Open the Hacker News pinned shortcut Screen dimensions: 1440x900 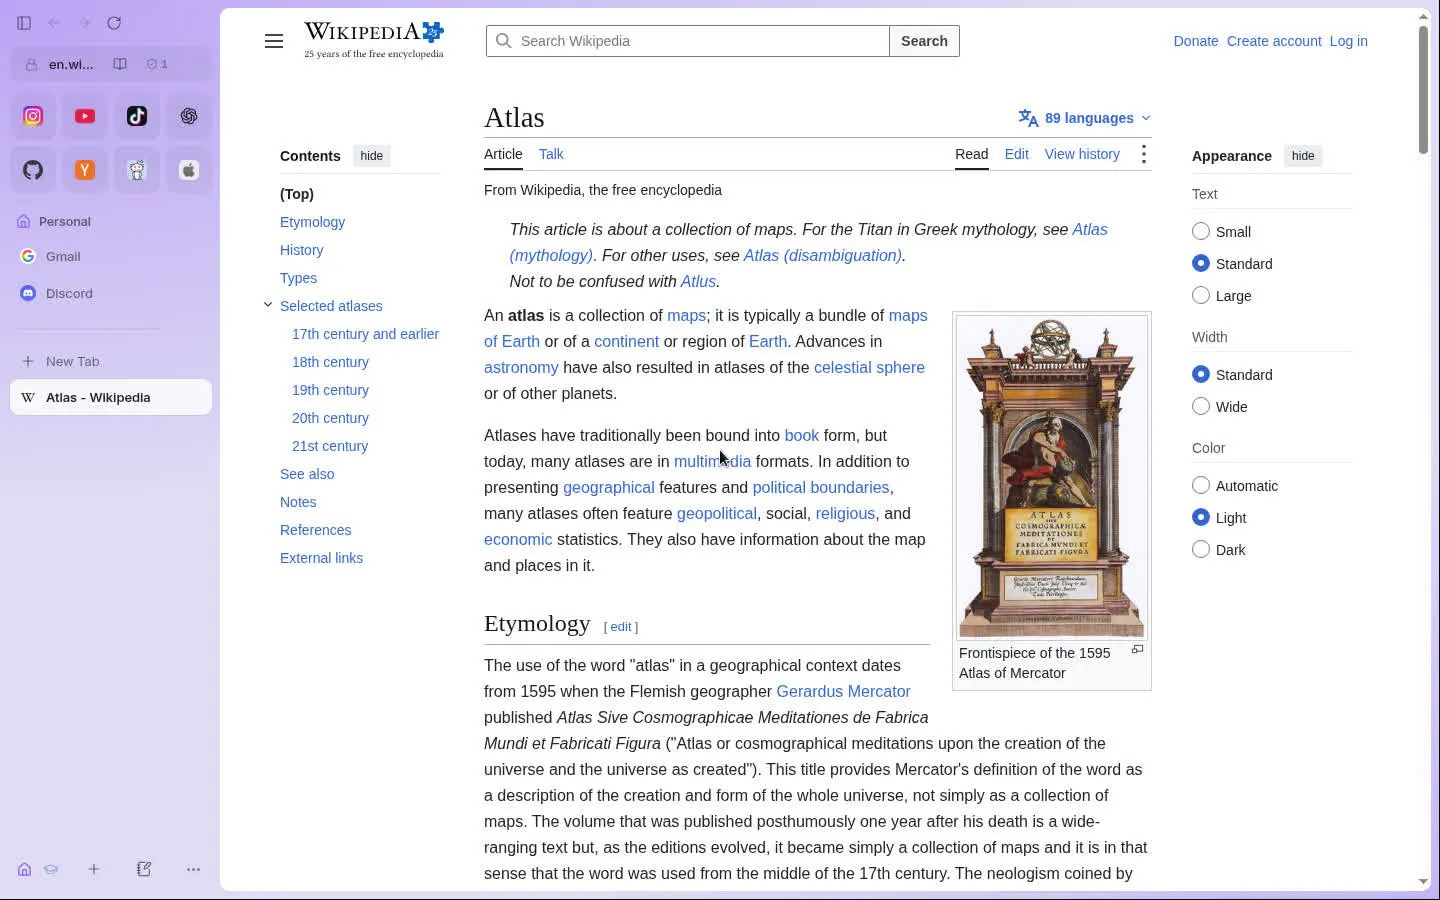(85, 170)
